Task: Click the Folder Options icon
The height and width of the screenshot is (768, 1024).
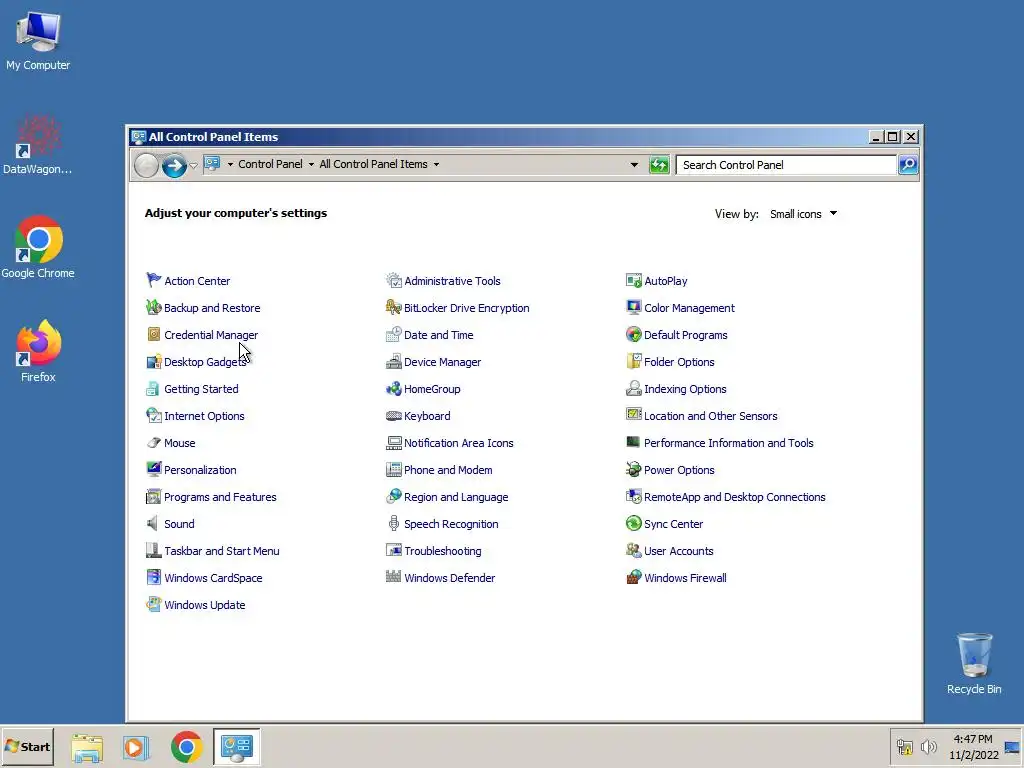Action: click(x=633, y=362)
